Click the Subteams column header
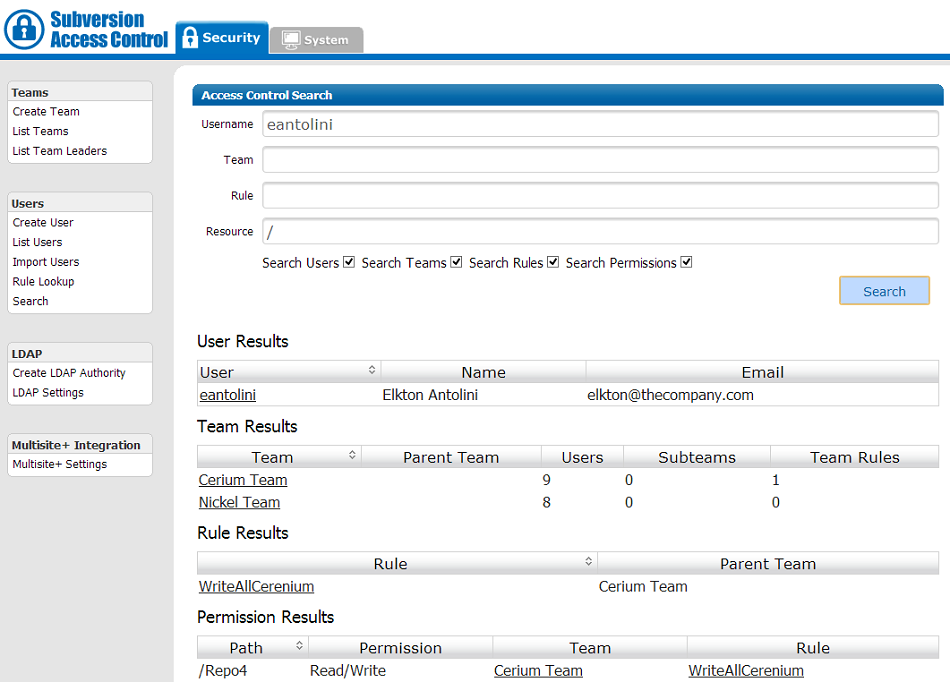The width and height of the screenshot is (950, 682). [x=697, y=457]
